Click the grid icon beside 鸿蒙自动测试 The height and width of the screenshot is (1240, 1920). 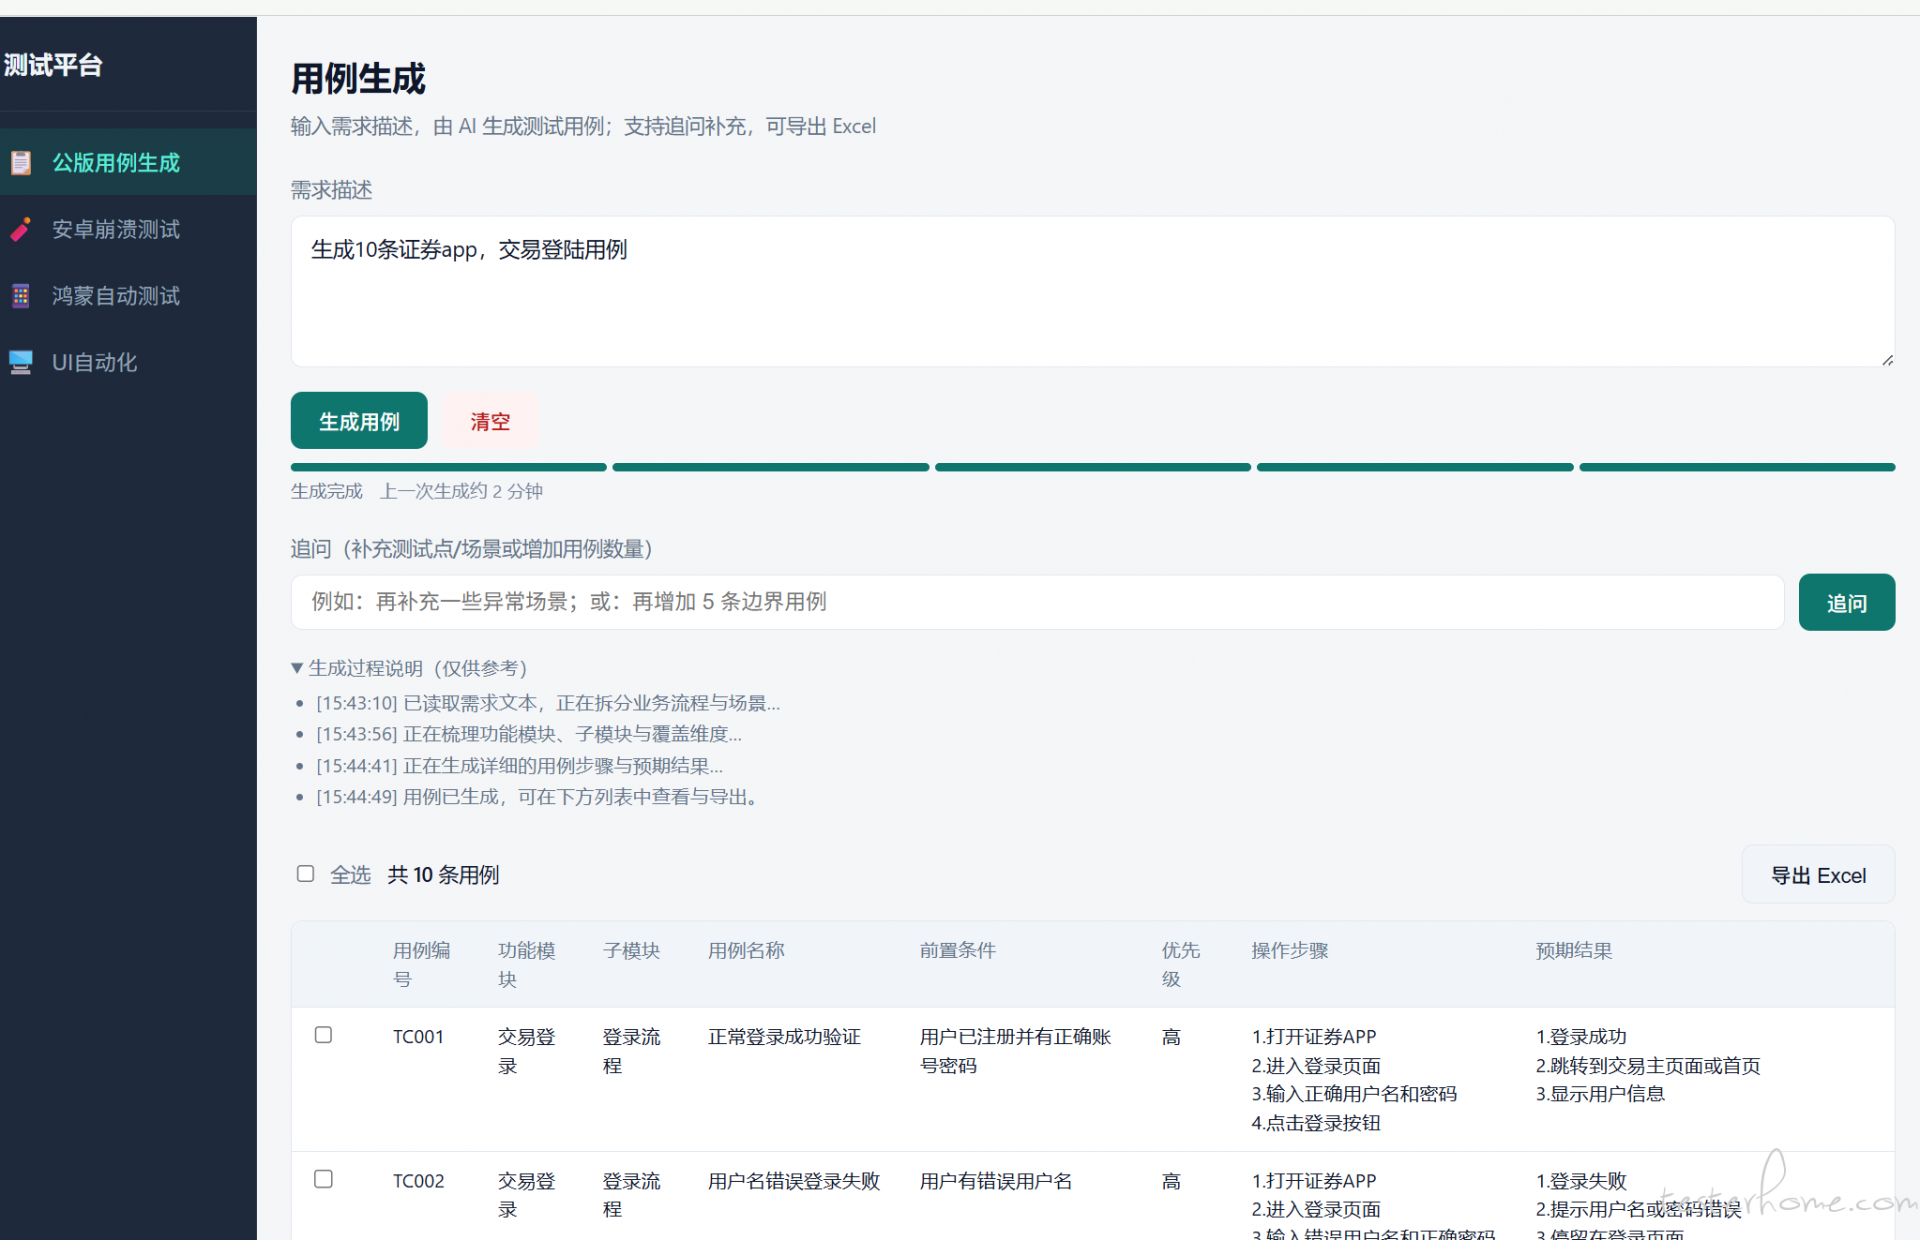coord(21,296)
